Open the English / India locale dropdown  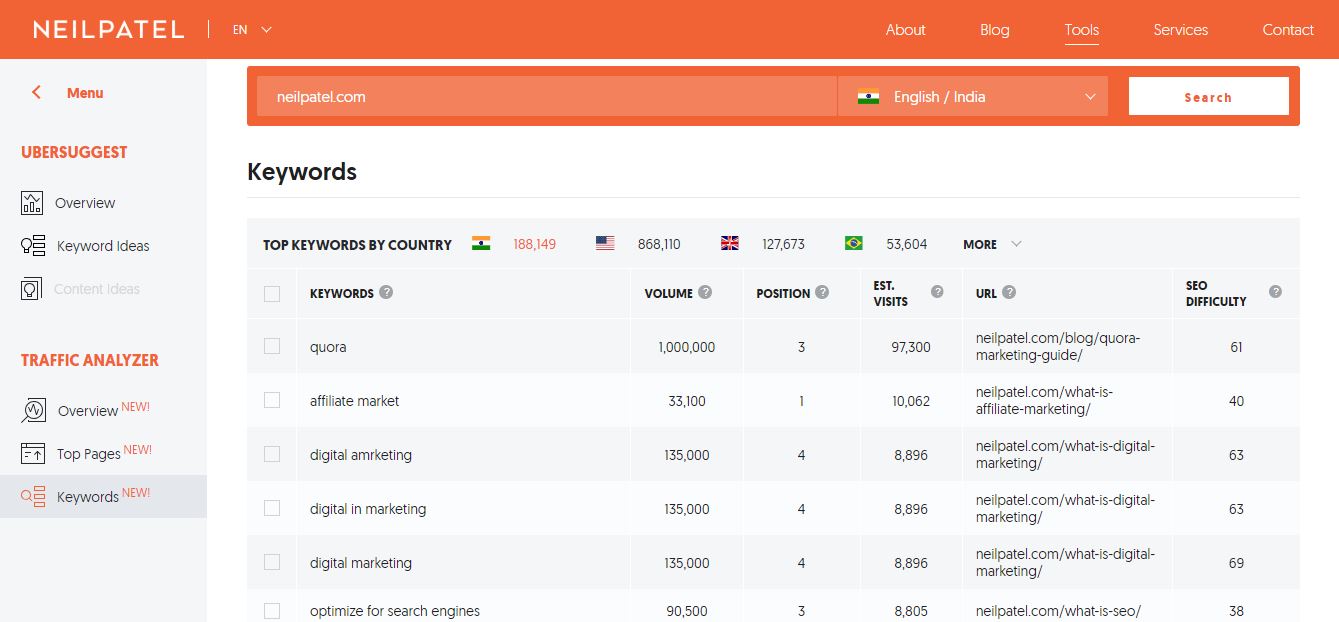(x=973, y=97)
